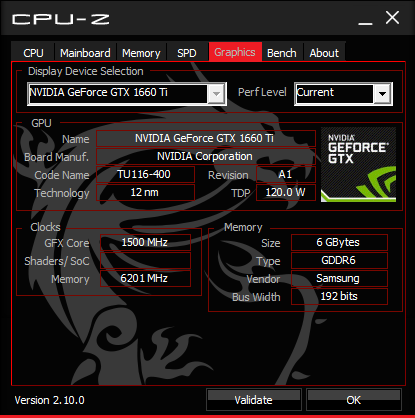Click the NVIDIA GeForce GTX logo image
415x418 pixels.
358,164
